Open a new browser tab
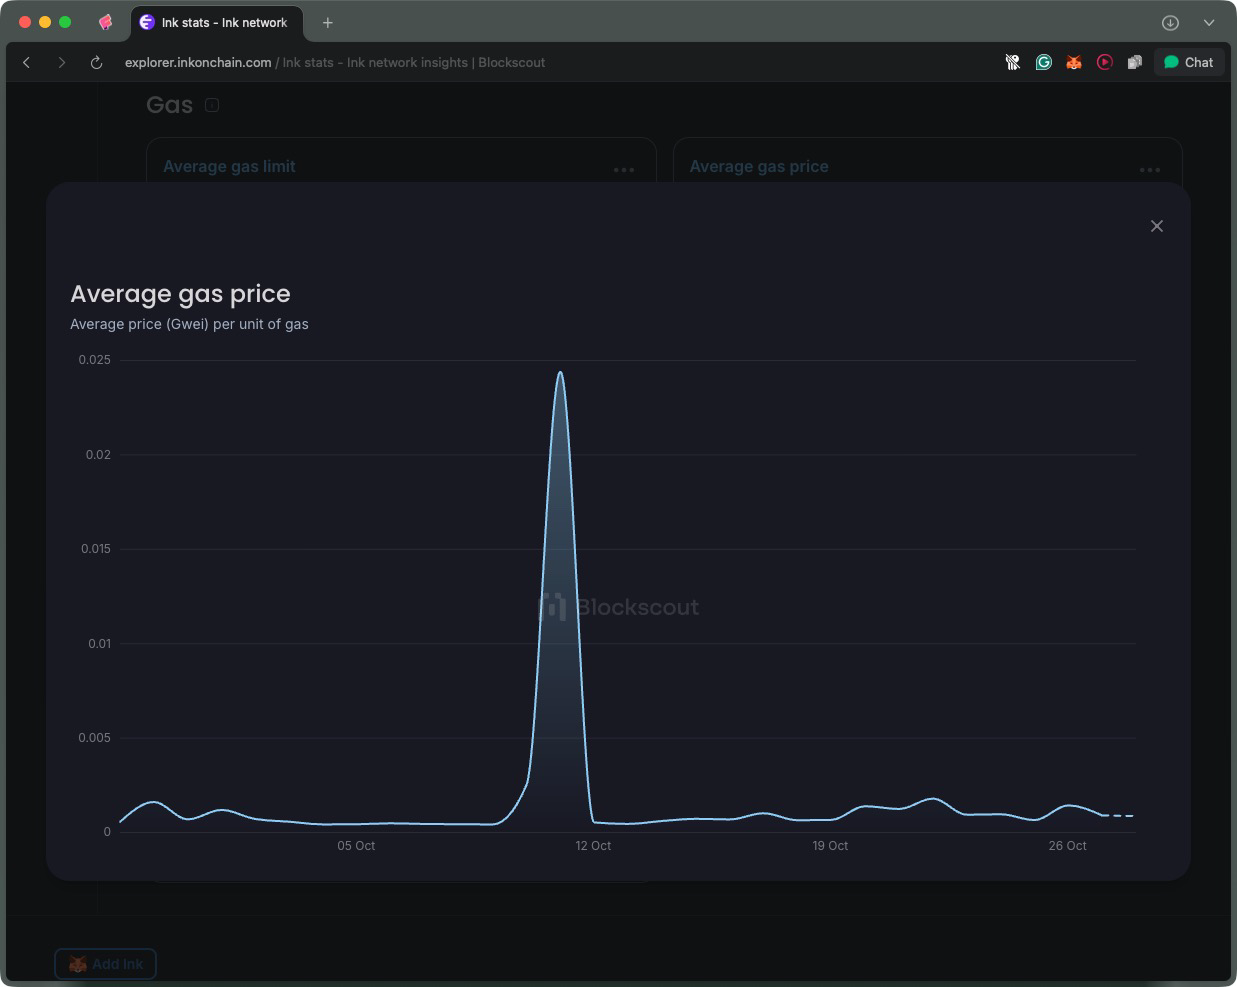 (x=328, y=21)
